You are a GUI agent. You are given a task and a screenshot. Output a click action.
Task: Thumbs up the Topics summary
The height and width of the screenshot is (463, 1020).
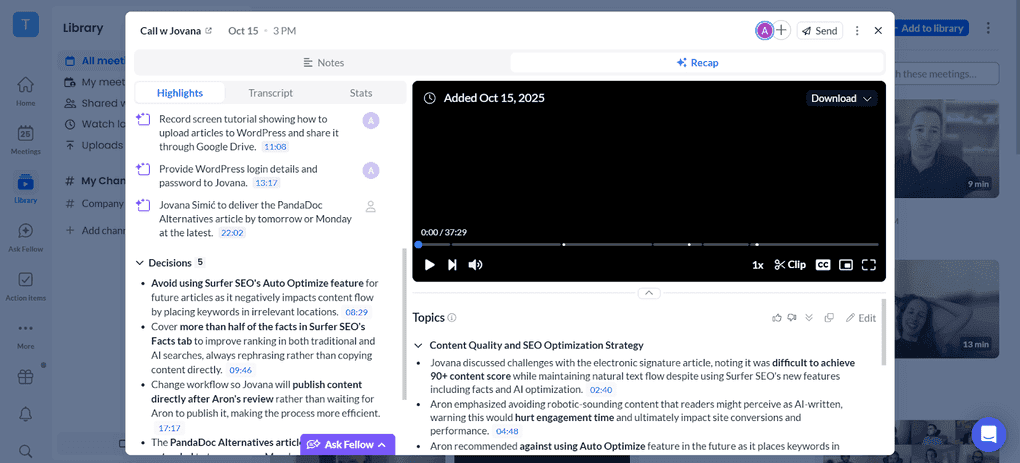click(777, 318)
